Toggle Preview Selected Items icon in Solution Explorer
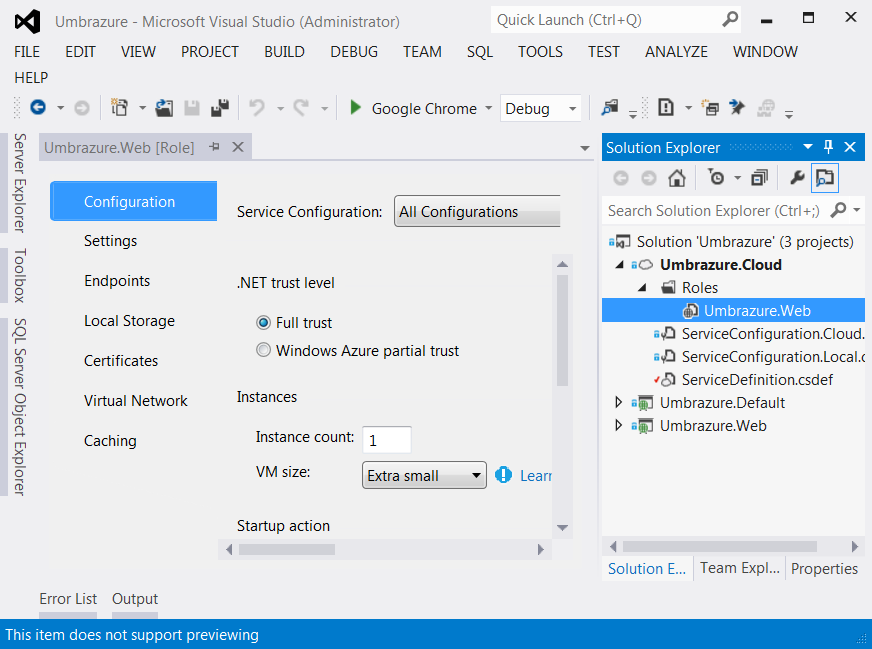872x649 pixels. [825, 178]
